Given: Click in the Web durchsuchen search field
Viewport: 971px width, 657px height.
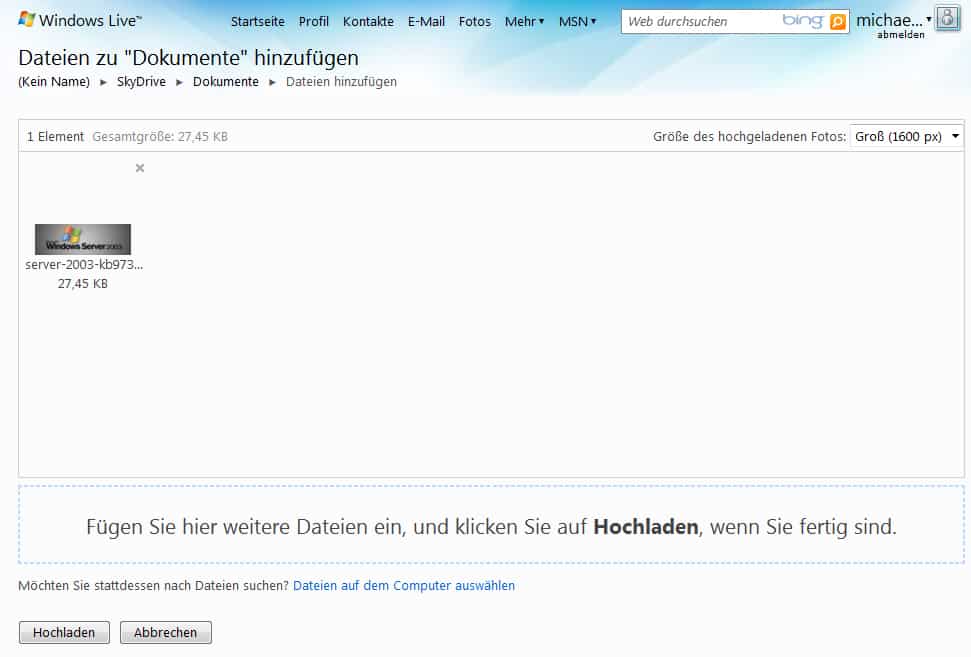Looking at the screenshot, I should [x=700, y=22].
